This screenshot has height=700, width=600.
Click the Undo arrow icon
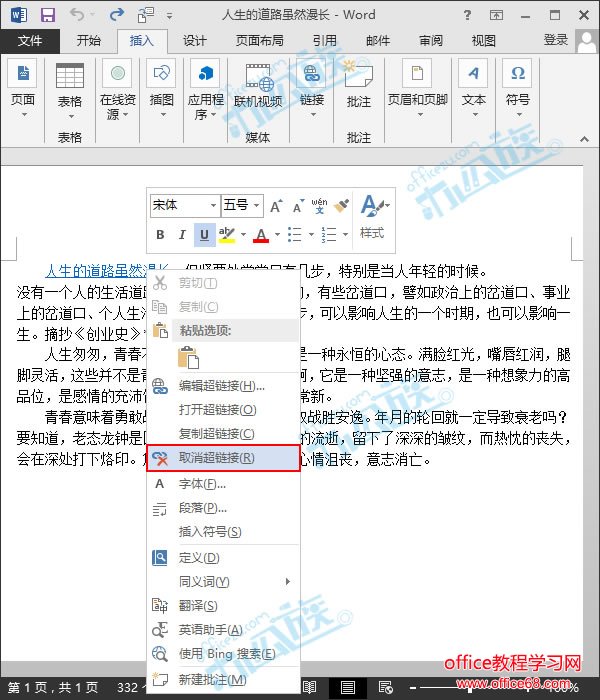click(78, 15)
